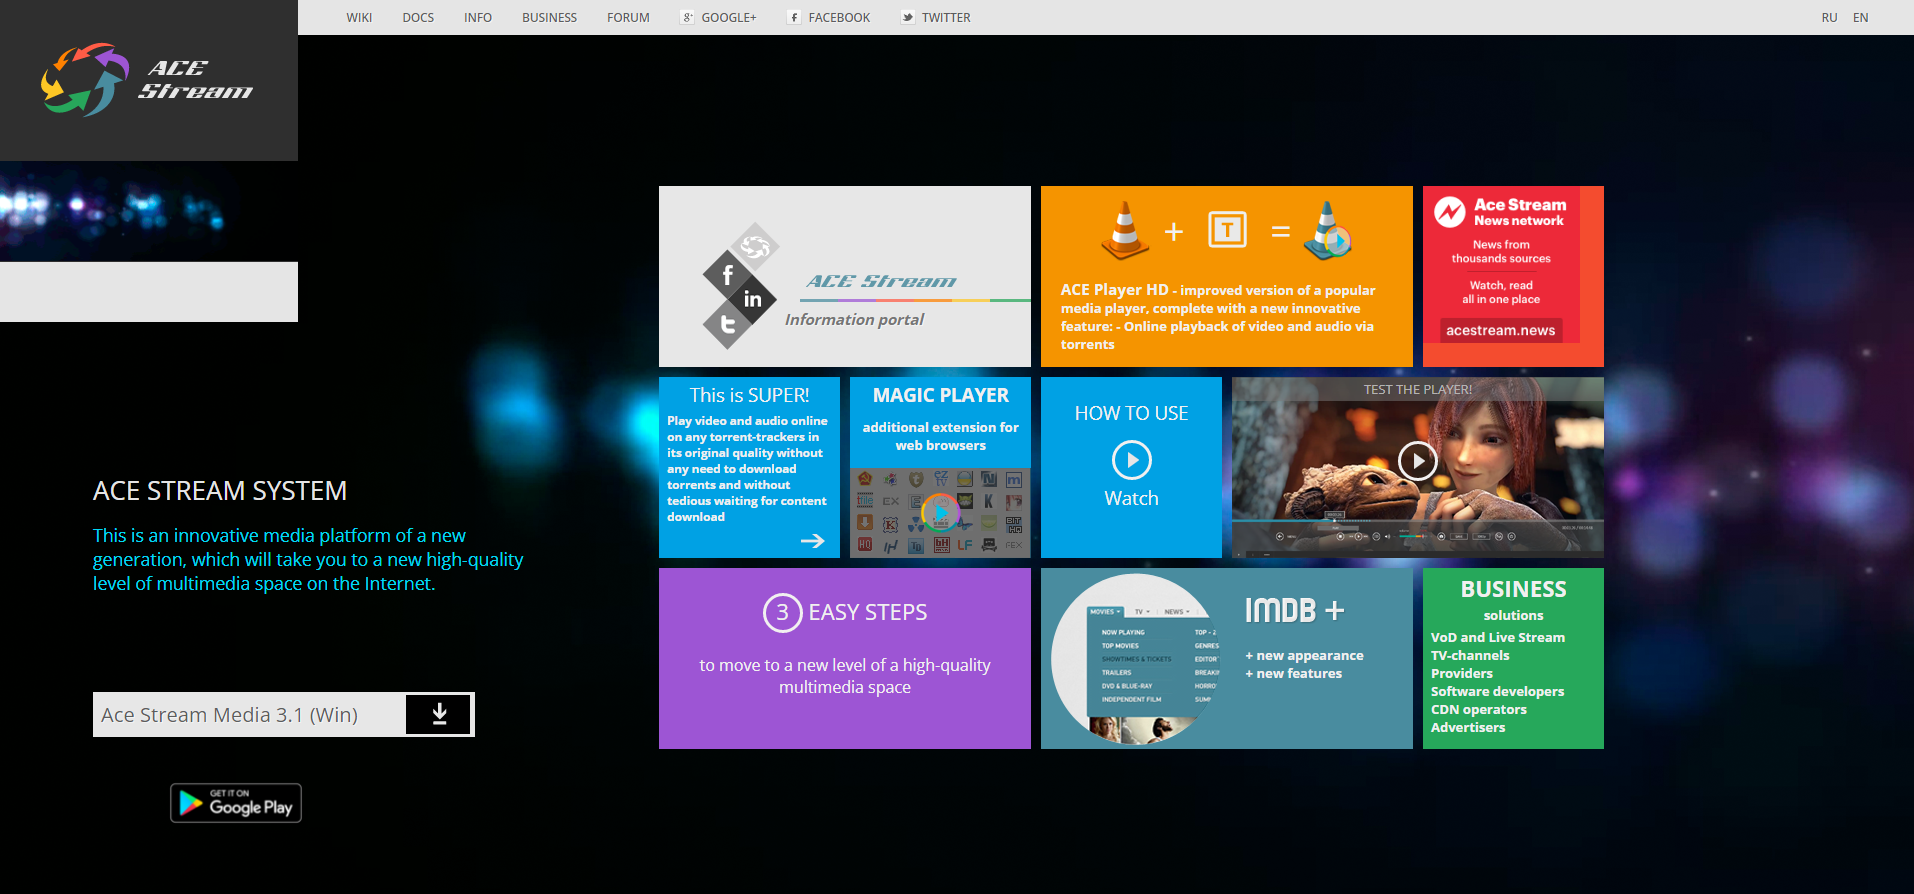Click the TEST THE PLAYER! caption
This screenshot has width=1914, height=894.
tap(1418, 390)
